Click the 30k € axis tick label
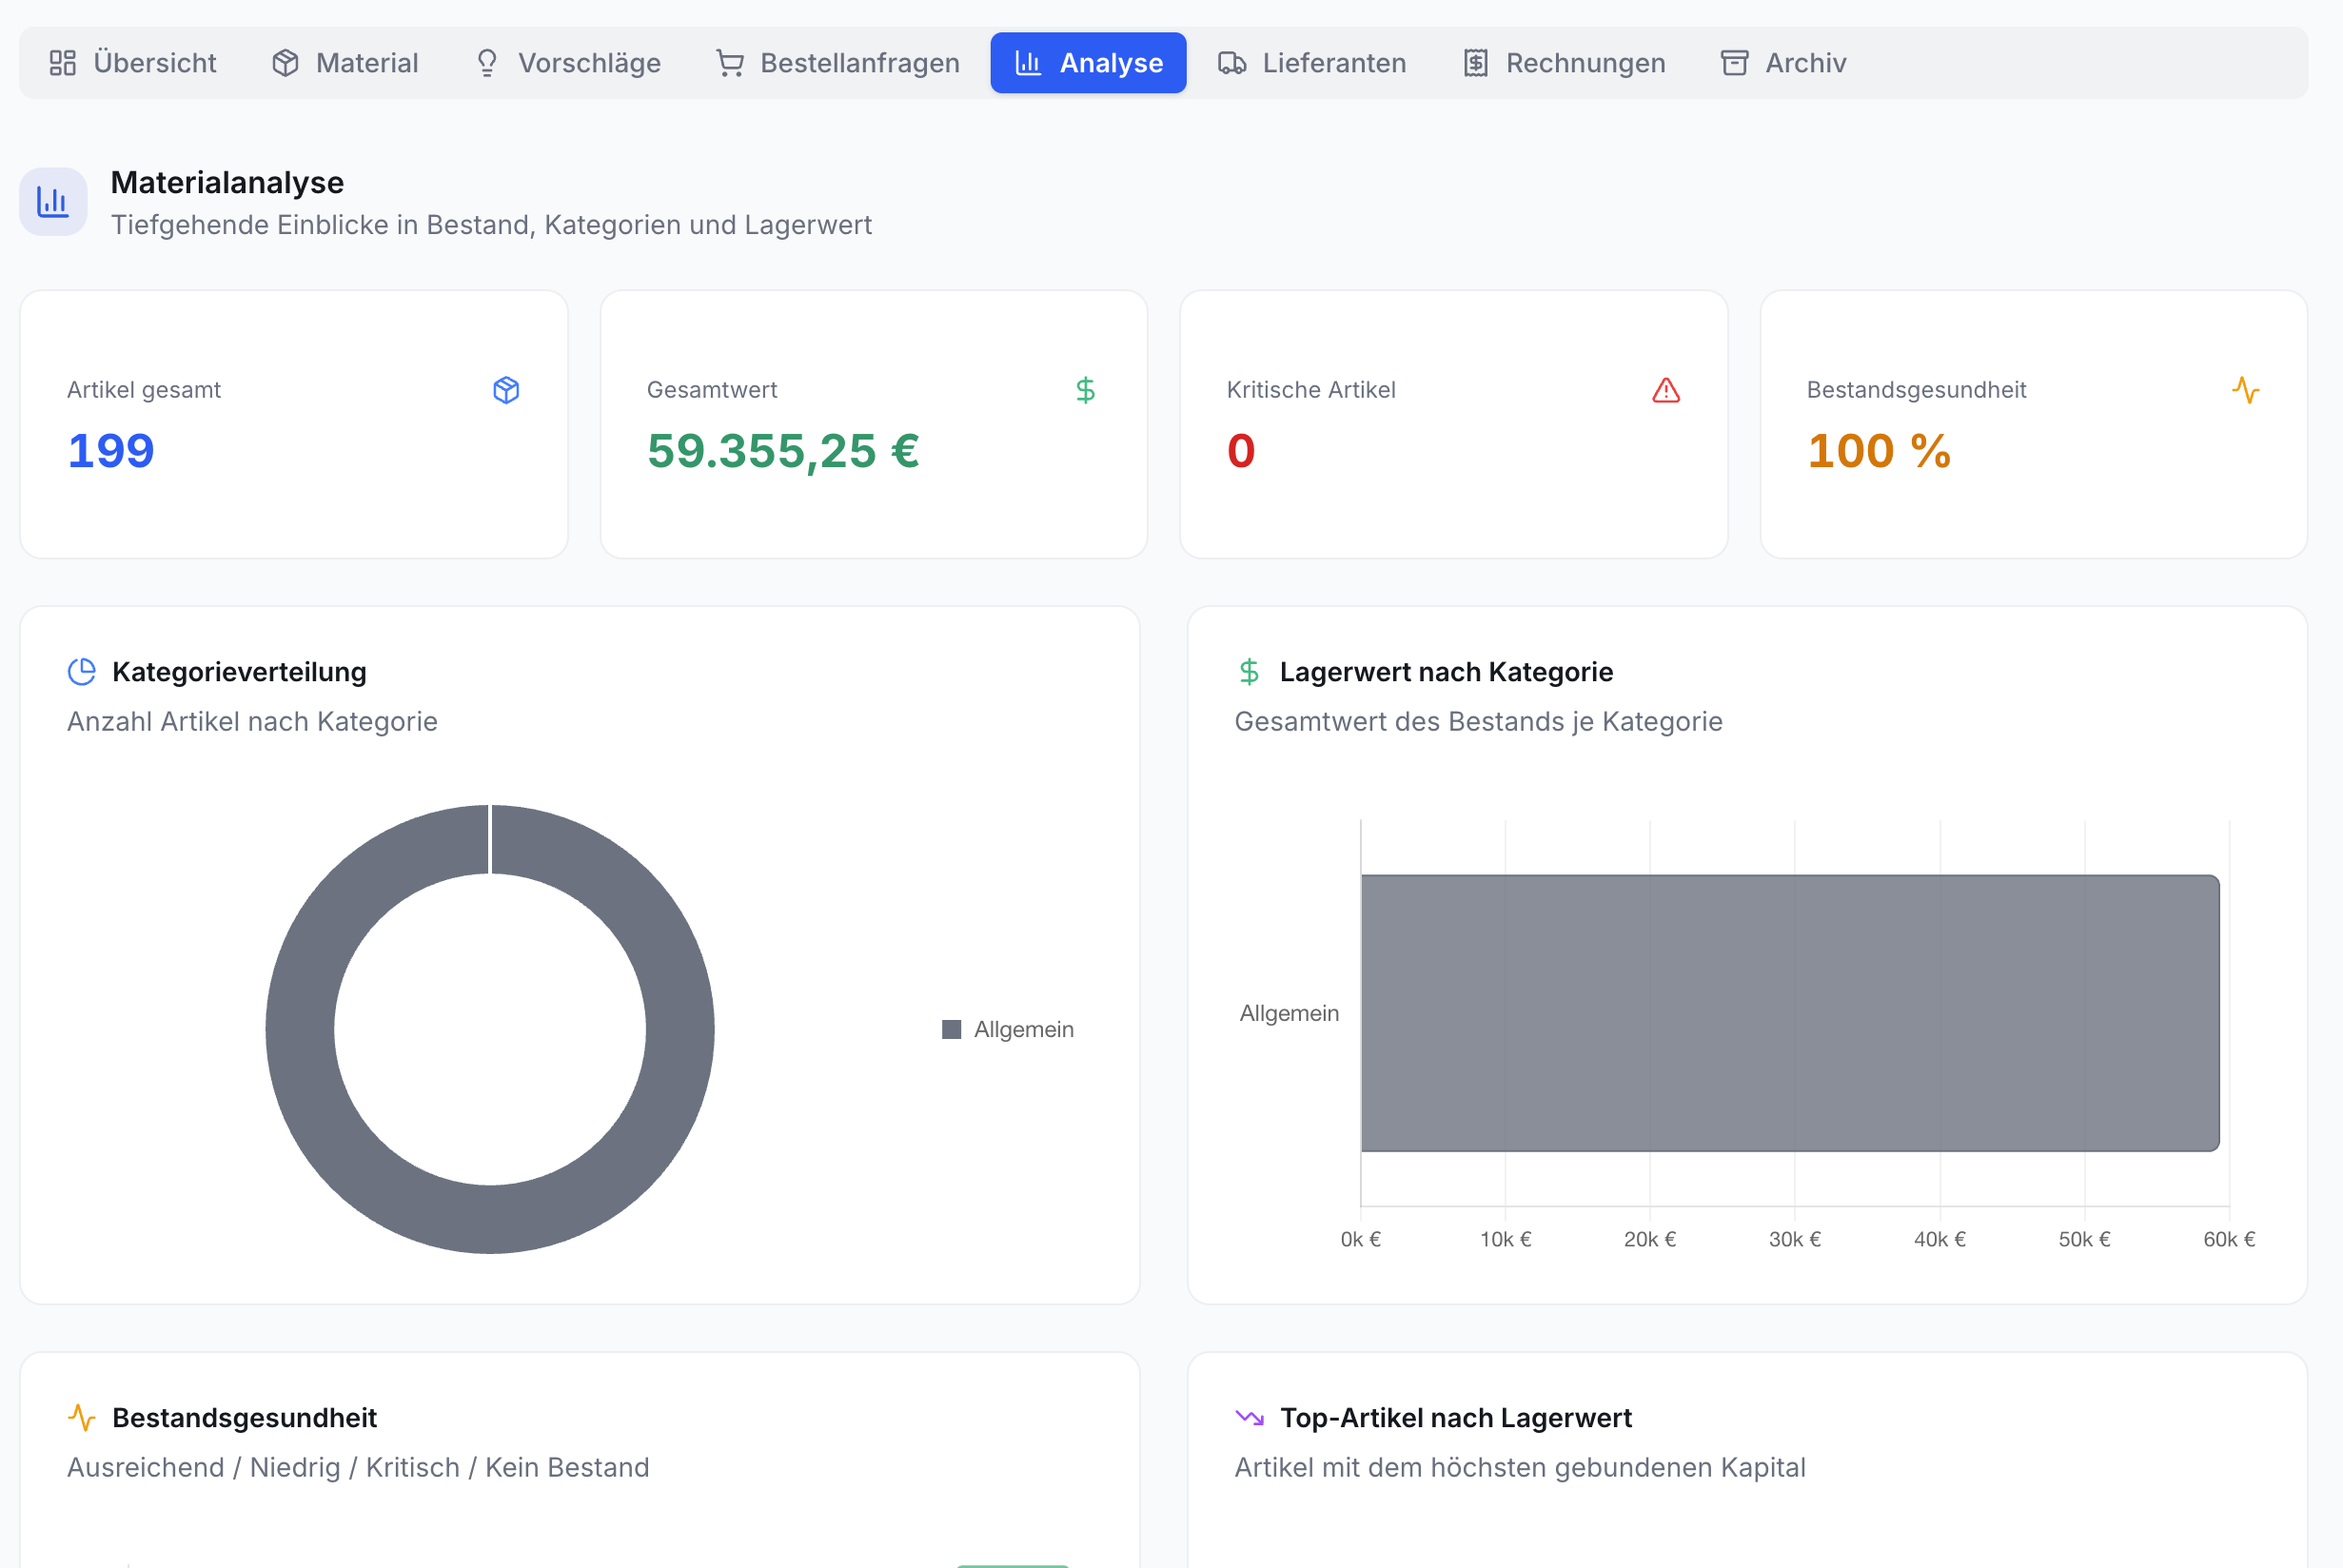The height and width of the screenshot is (1568, 2343). [1795, 1239]
